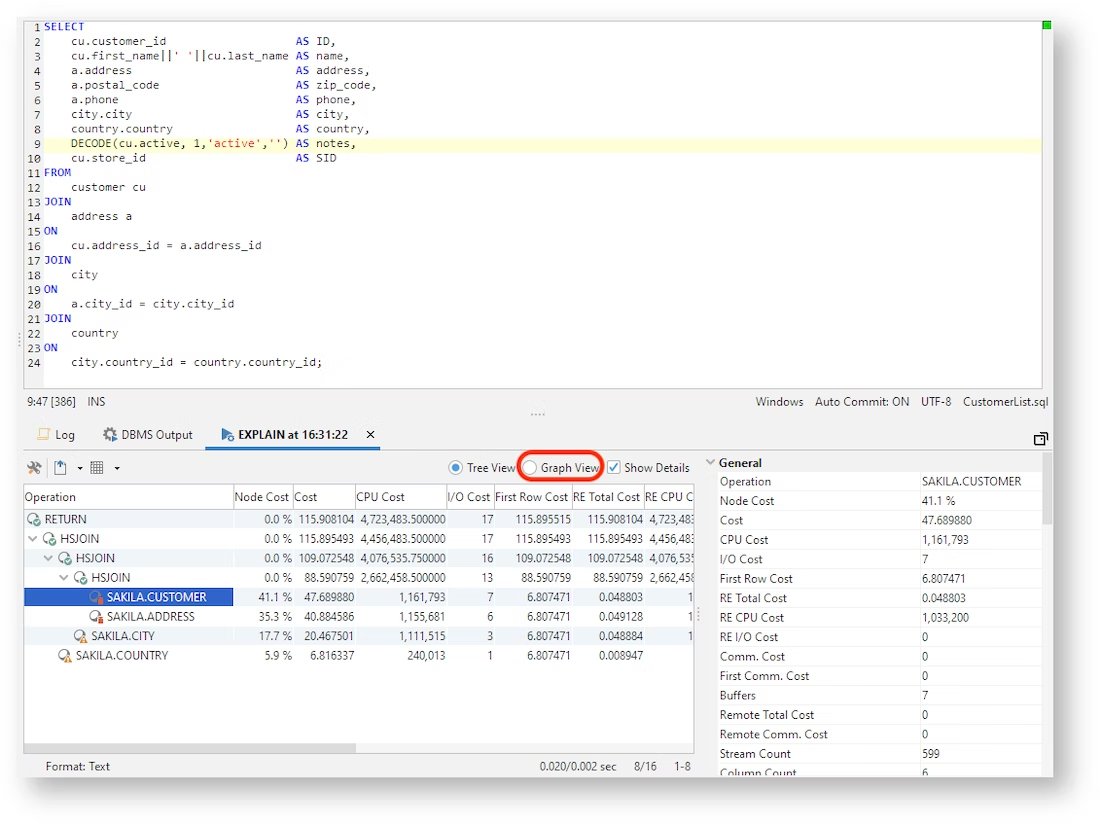Collapse the topmost HSJOIN tree node
The image size is (1100, 824).
click(33, 538)
